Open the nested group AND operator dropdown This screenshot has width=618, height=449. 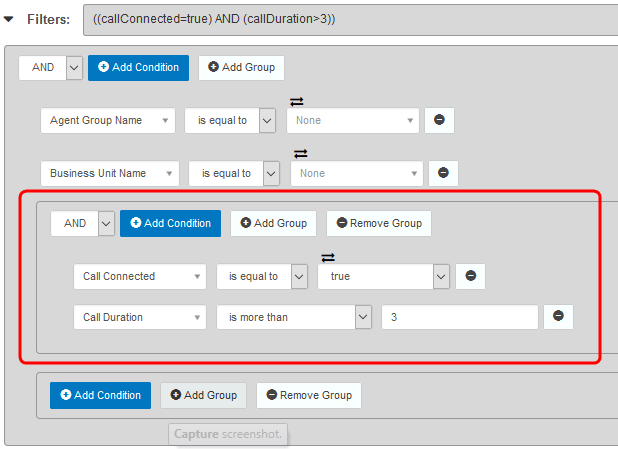point(106,223)
